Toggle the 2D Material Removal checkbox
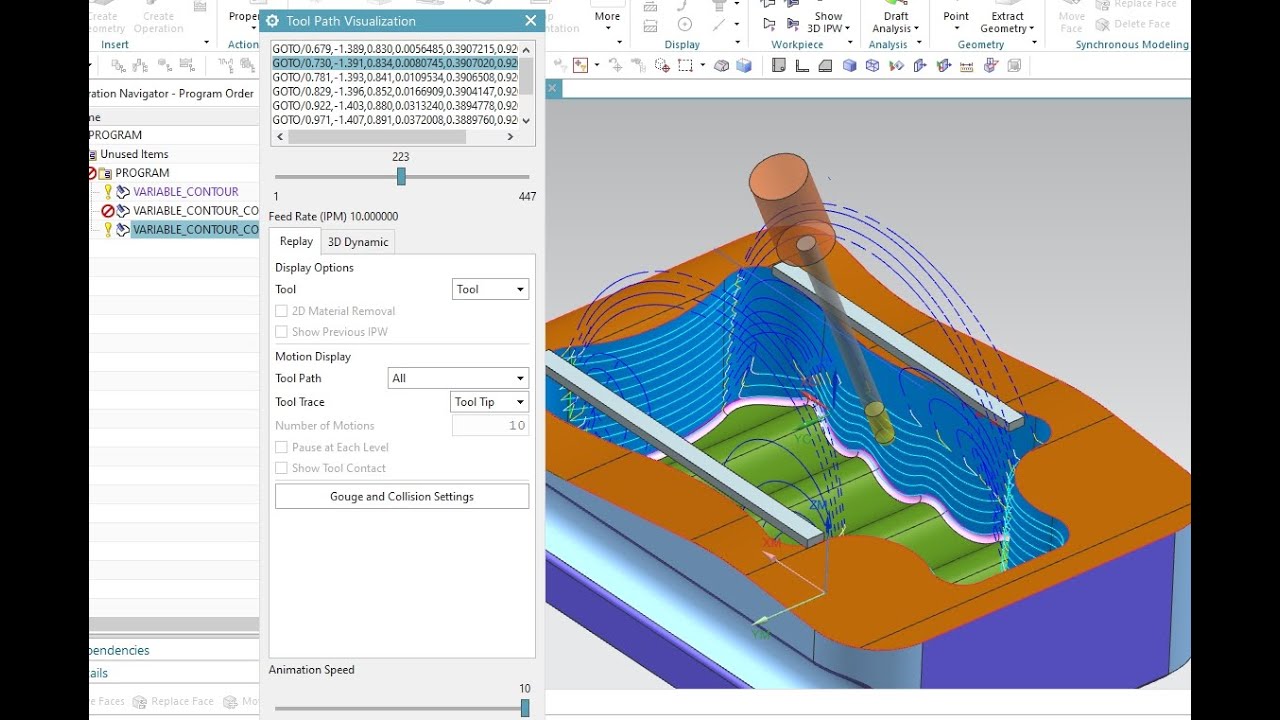The height and width of the screenshot is (720, 1280). click(282, 311)
